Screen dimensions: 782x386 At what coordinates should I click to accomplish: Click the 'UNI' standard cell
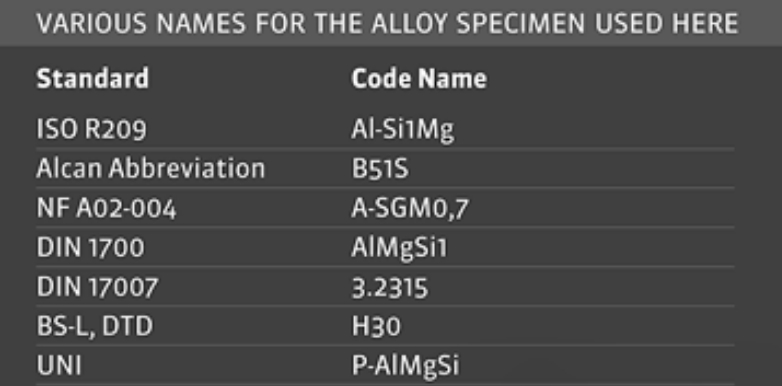(x=59, y=366)
